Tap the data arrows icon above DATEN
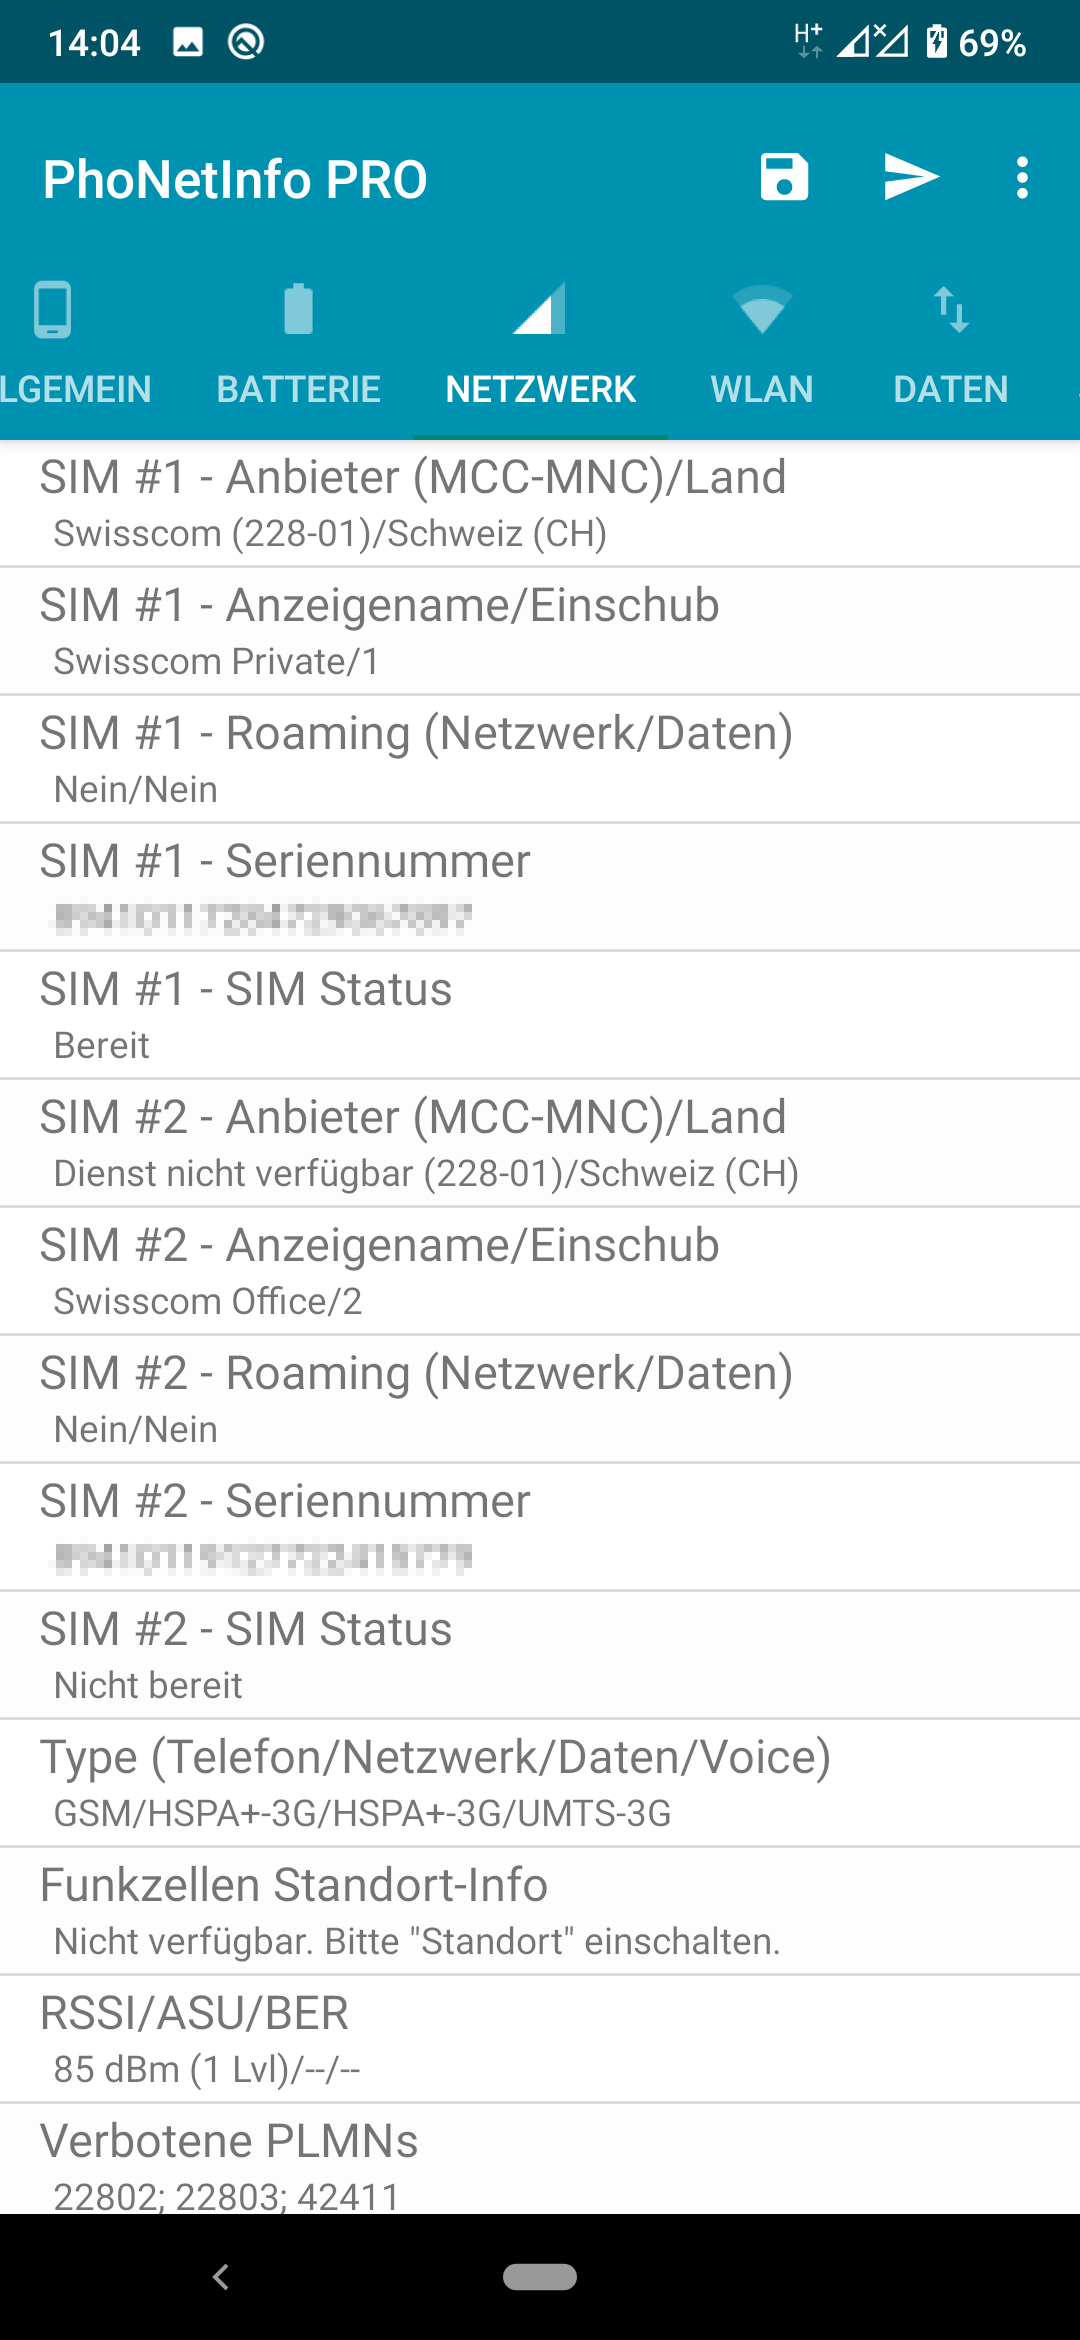The width and height of the screenshot is (1080, 2340). click(x=950, y=309)
